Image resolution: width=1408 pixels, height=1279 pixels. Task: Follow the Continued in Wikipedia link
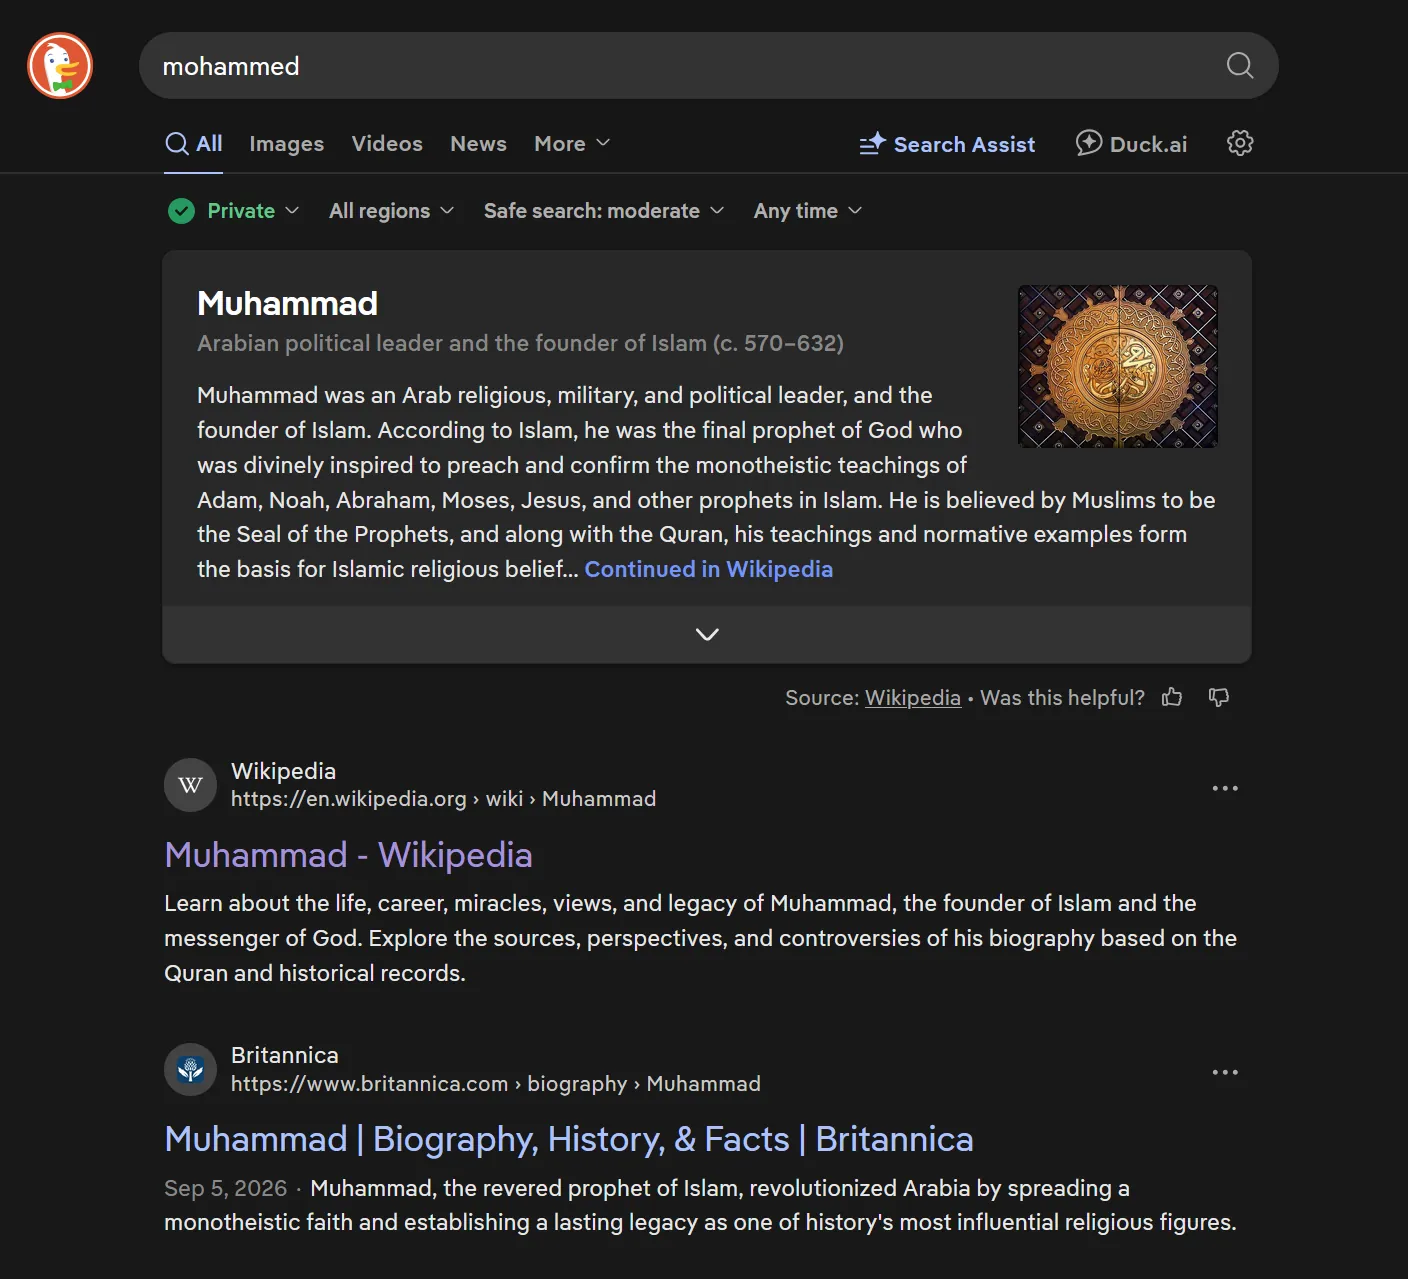[708, 569]
